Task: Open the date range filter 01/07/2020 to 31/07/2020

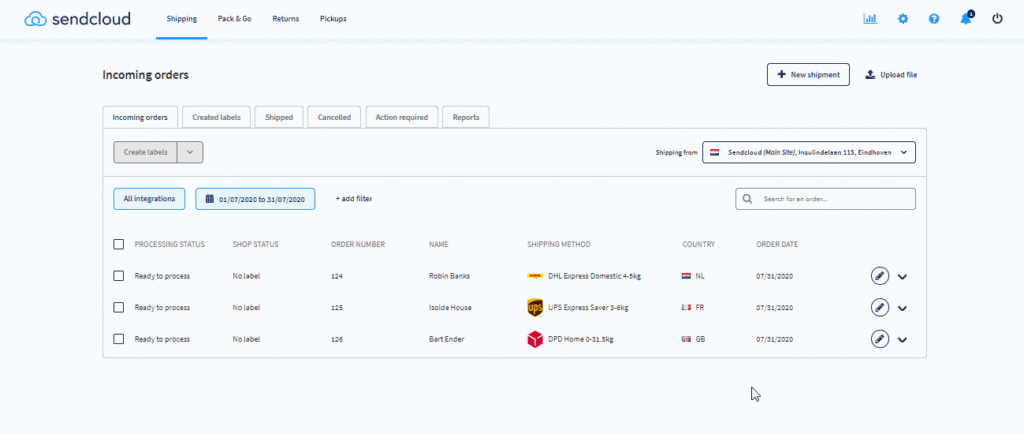Action: point(255,199)
